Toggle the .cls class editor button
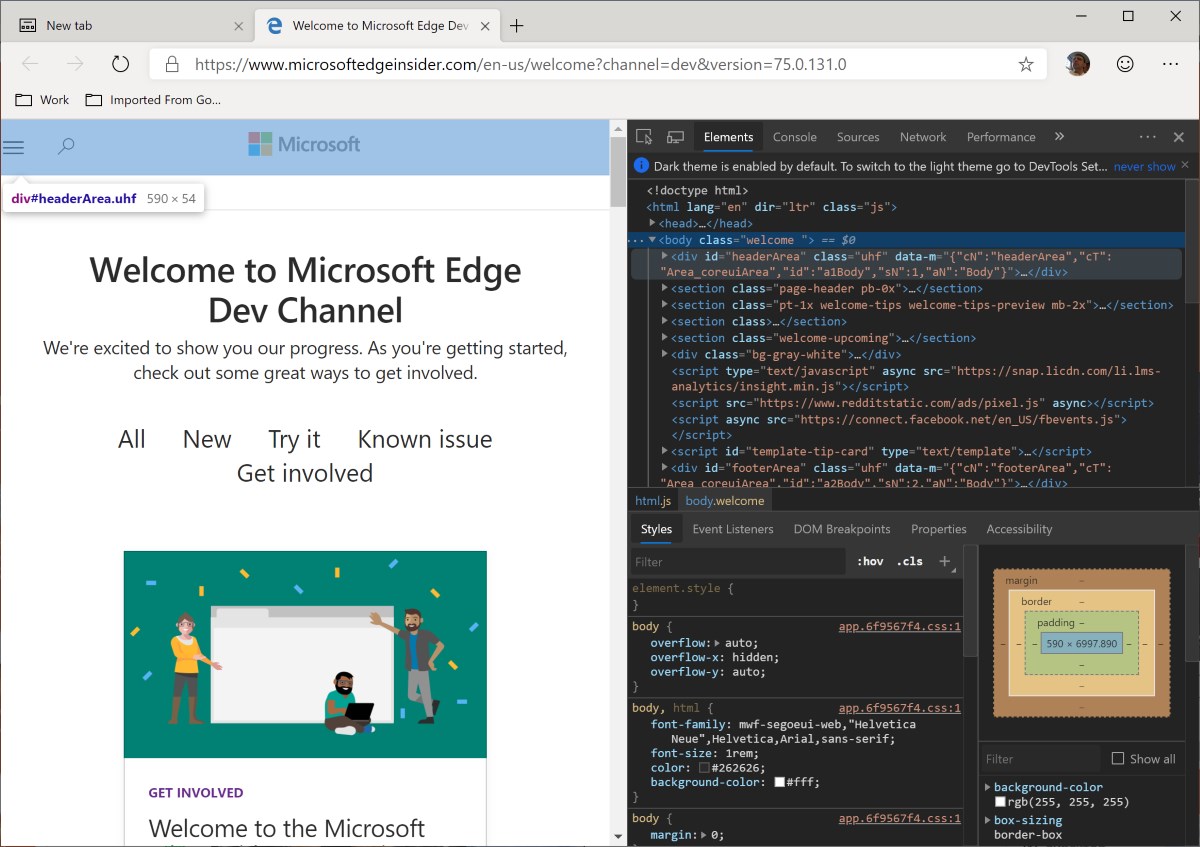The height and width of the screenshot is (847, 1200). coord(910,561)
